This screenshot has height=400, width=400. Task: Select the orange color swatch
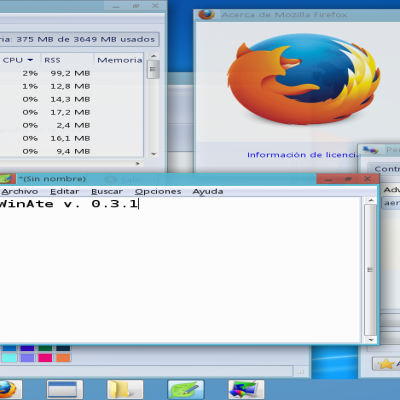(x=63, y=358)
